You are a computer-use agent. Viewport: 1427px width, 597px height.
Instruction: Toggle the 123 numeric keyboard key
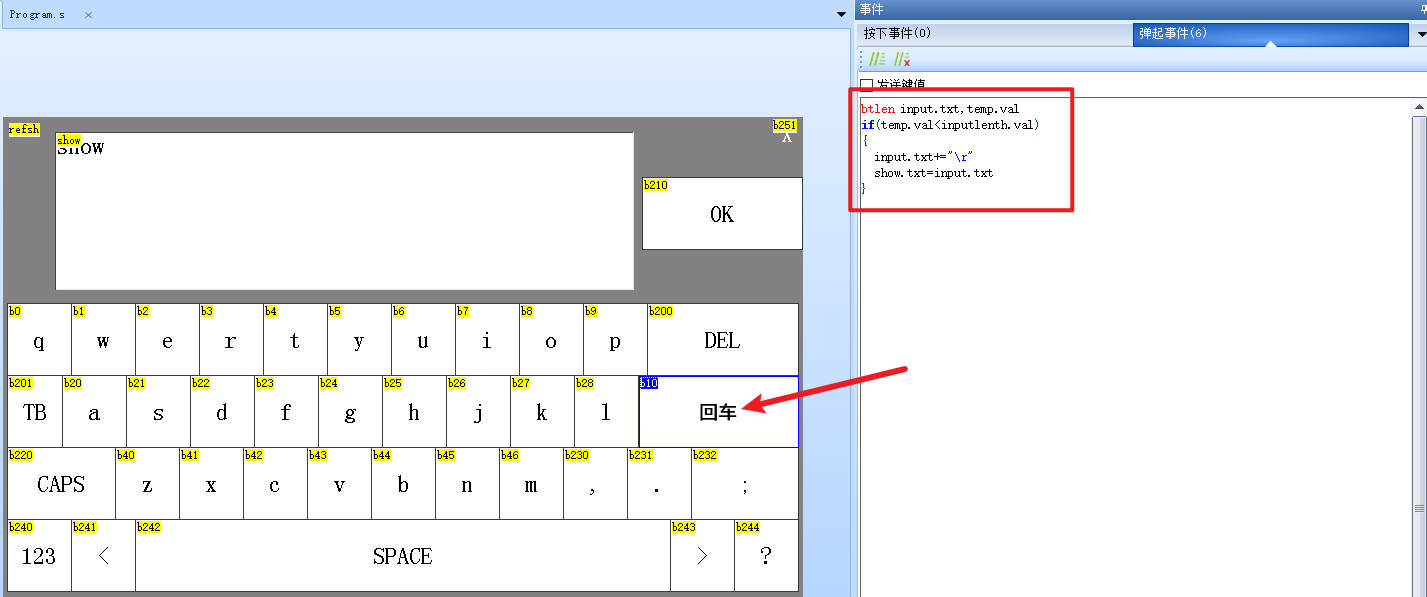coord(39,556)
